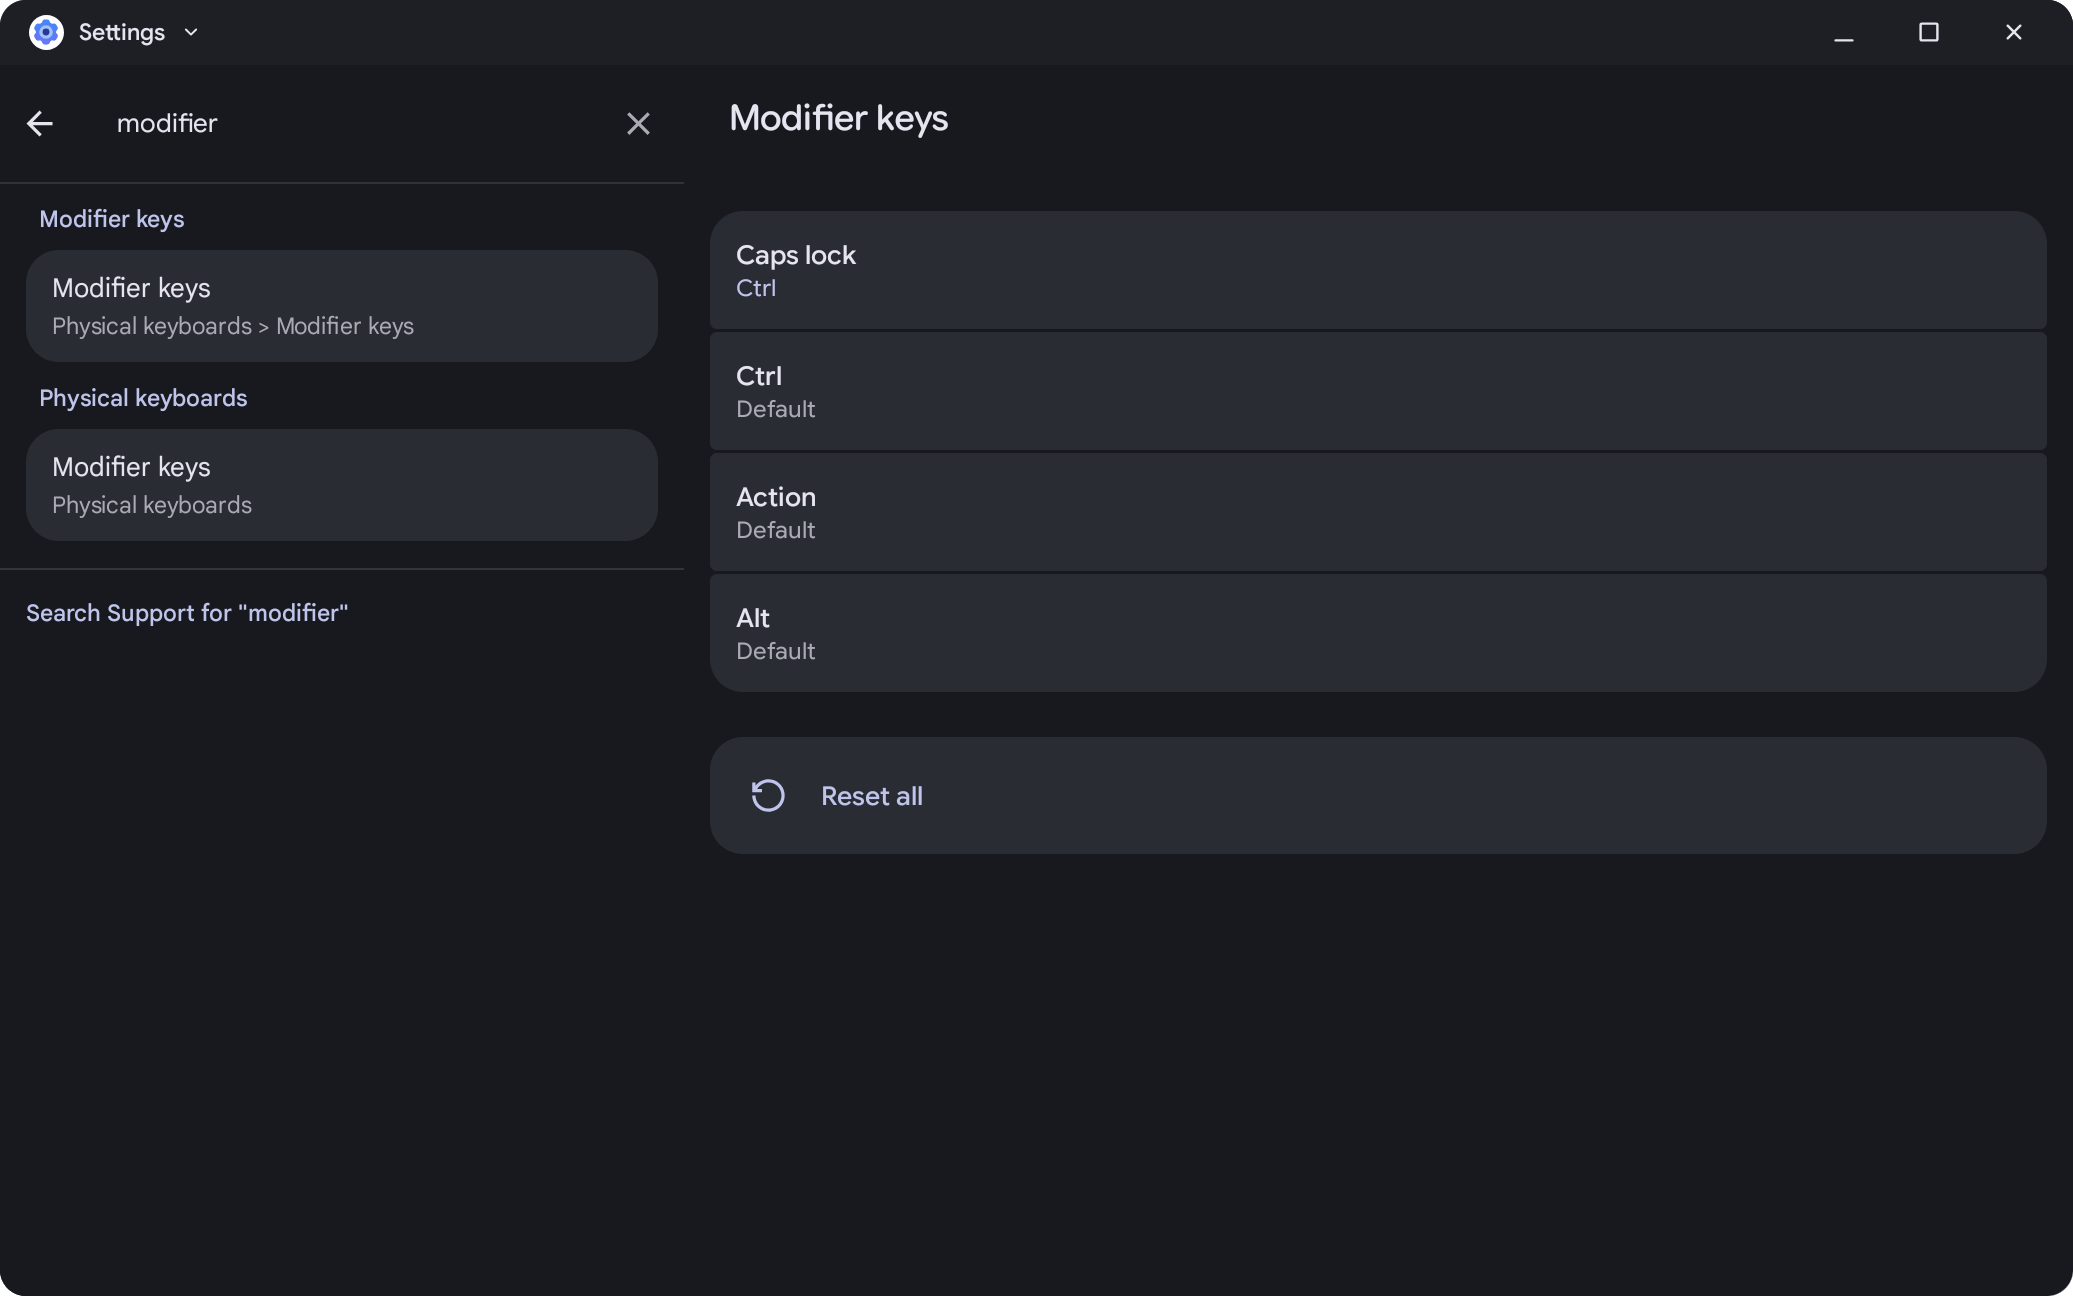The height and width of the screenshot is (1296, 2073).
Task: Maximize the Settings window
Action: (1929, 33)
